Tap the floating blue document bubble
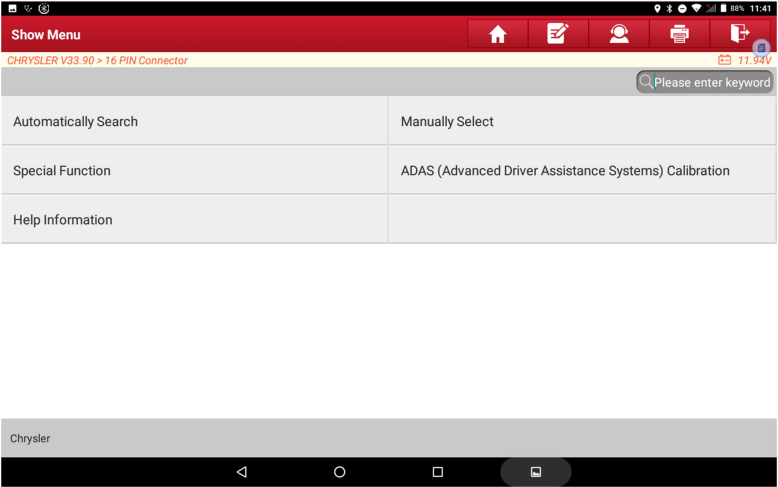This screenshot has width=778, height=487. point(761,48)
